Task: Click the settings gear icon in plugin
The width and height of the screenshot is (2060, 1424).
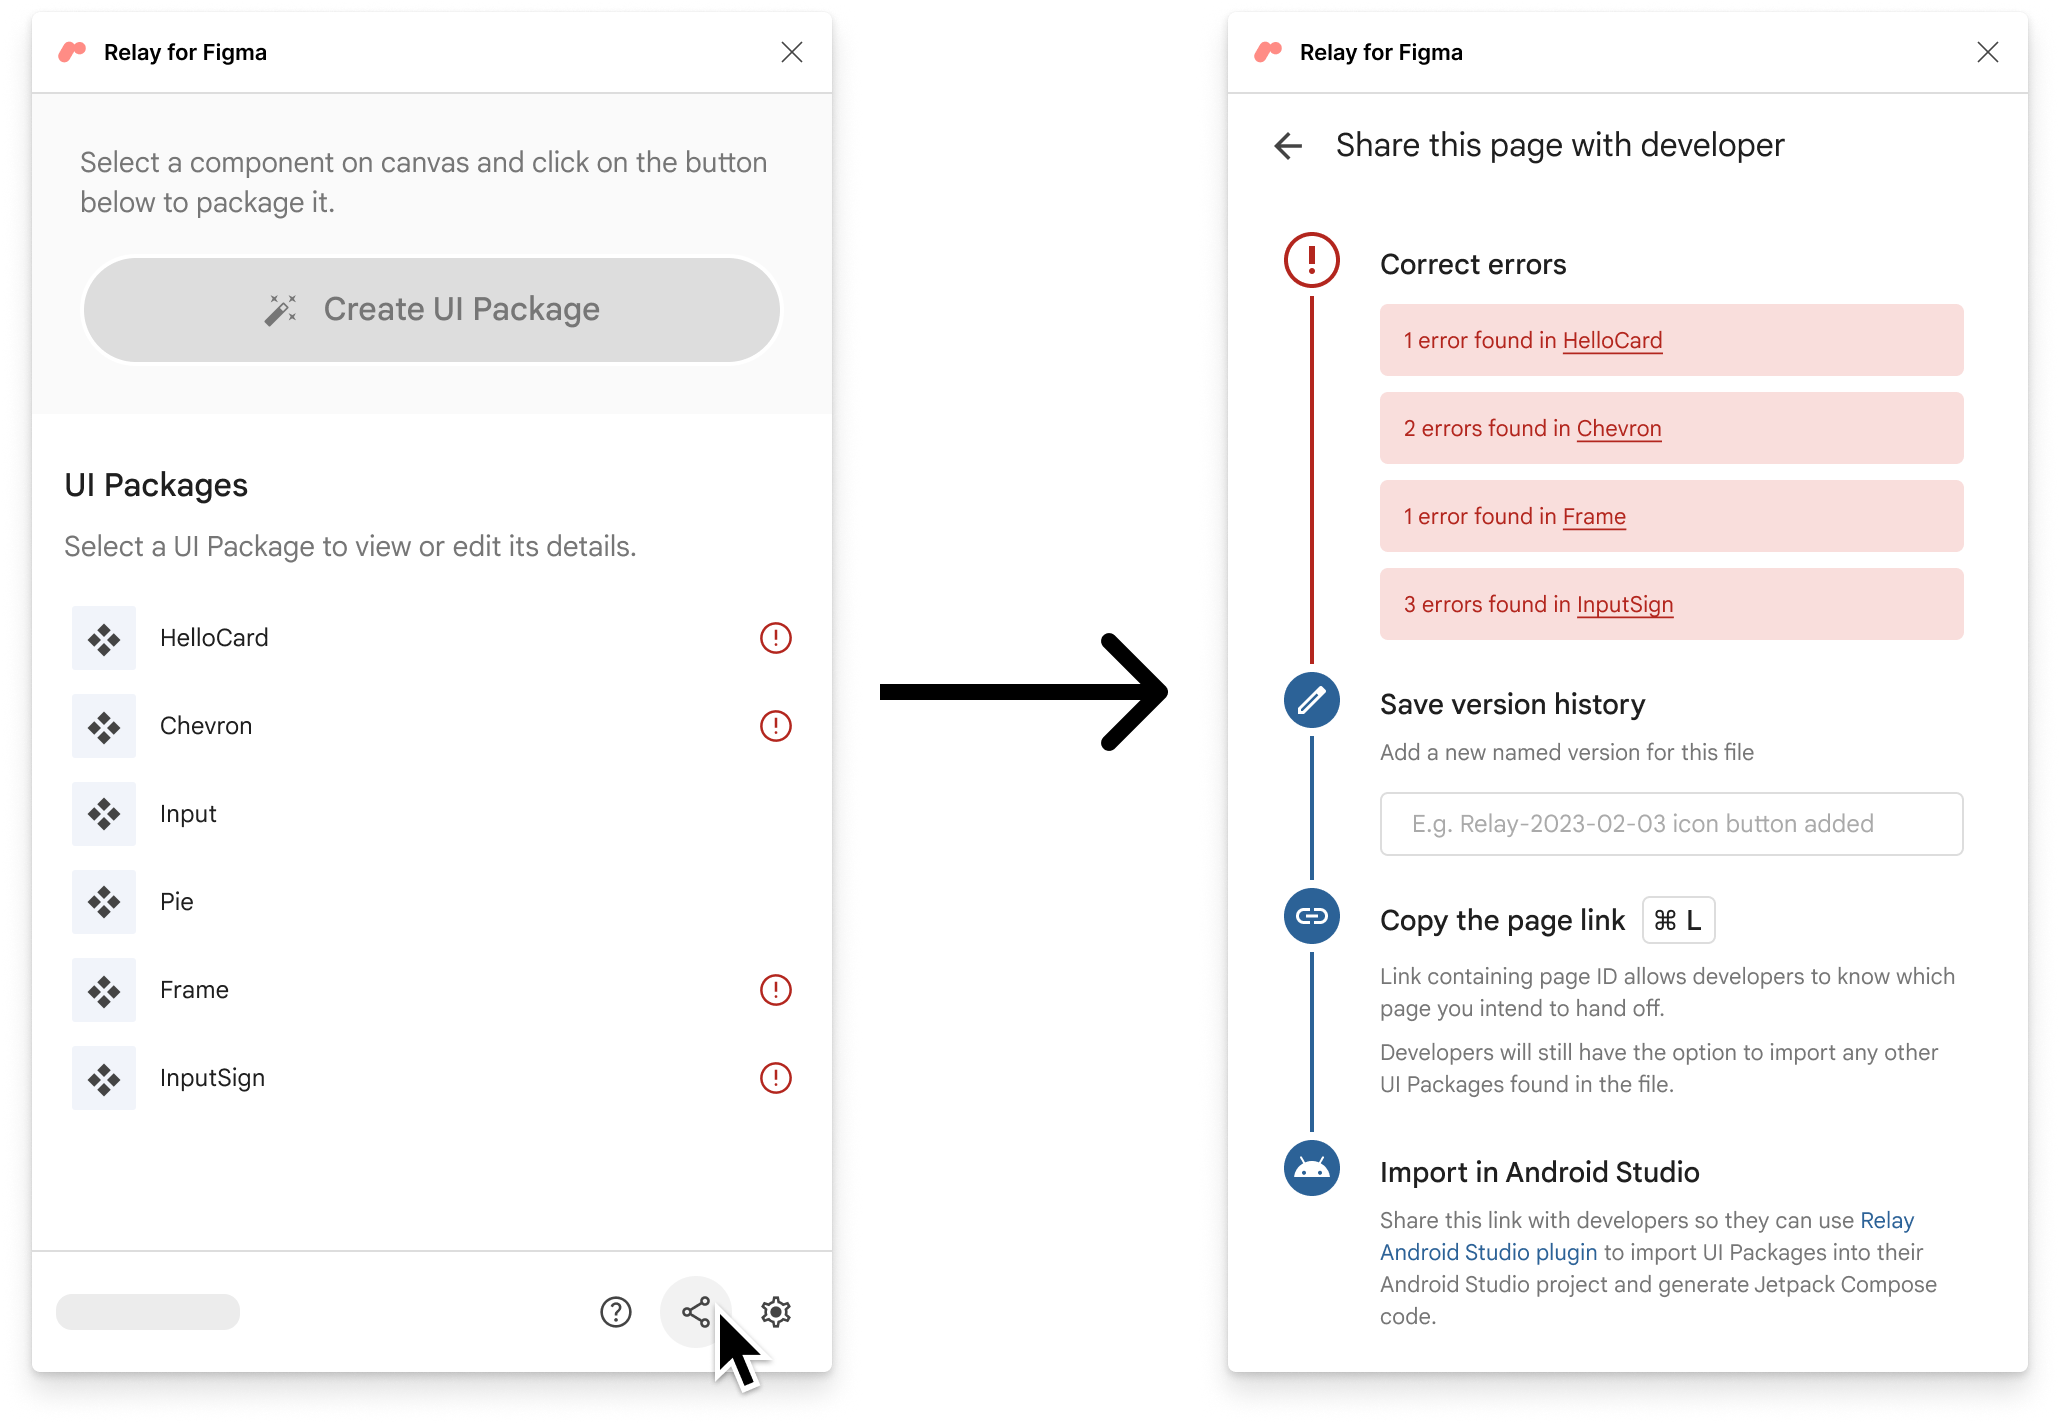Action: pos(775,1311)
